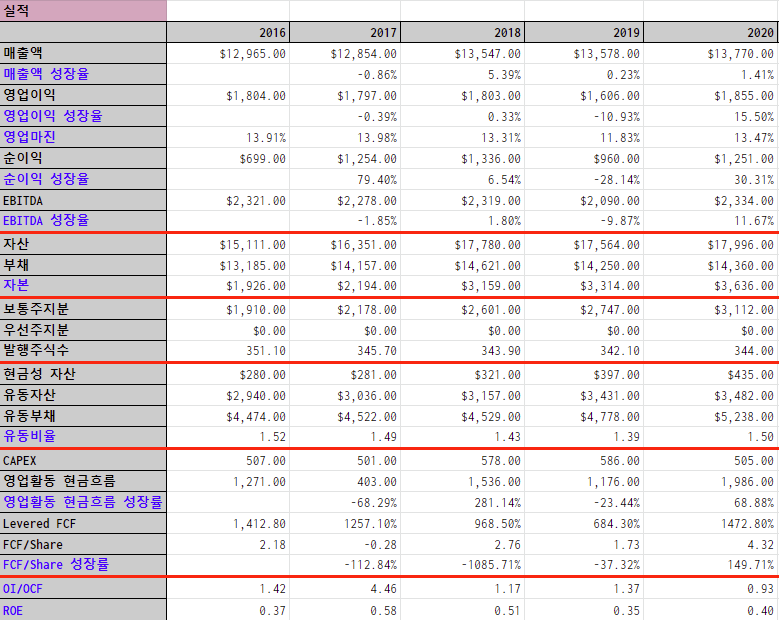779x620 pixels.
Task: Click the 11.67% EBITDA growth cell
Action: 711,221
